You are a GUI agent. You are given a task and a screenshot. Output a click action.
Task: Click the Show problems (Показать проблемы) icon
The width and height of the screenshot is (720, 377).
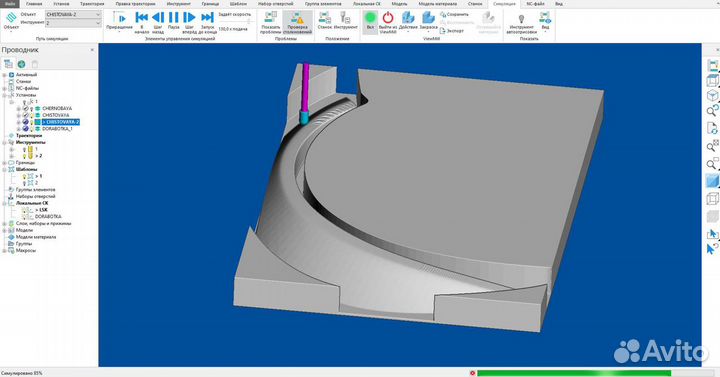click(270, 17)
